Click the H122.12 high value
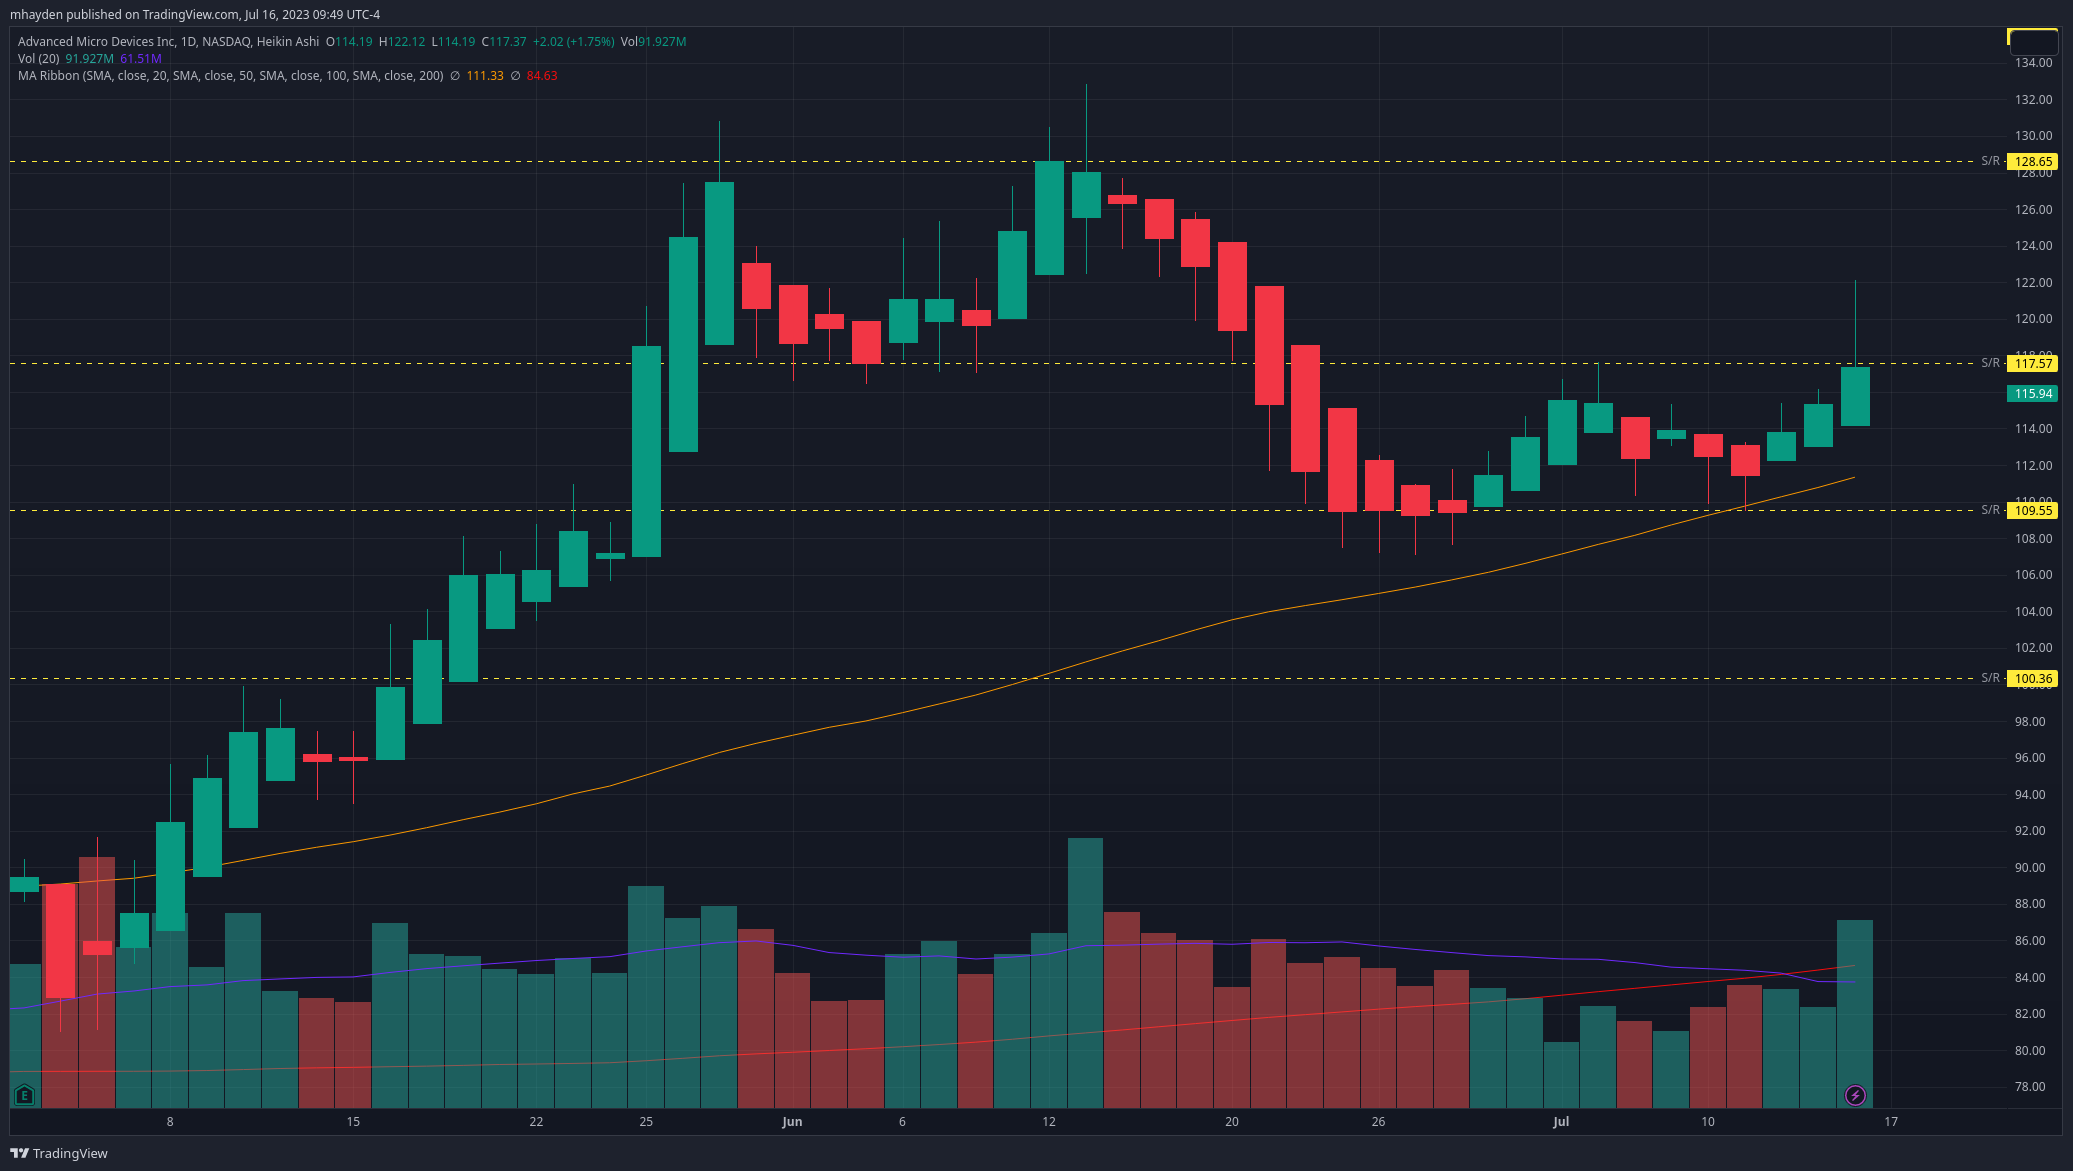Screen dimensions: 2073x1171 [402, 42]
